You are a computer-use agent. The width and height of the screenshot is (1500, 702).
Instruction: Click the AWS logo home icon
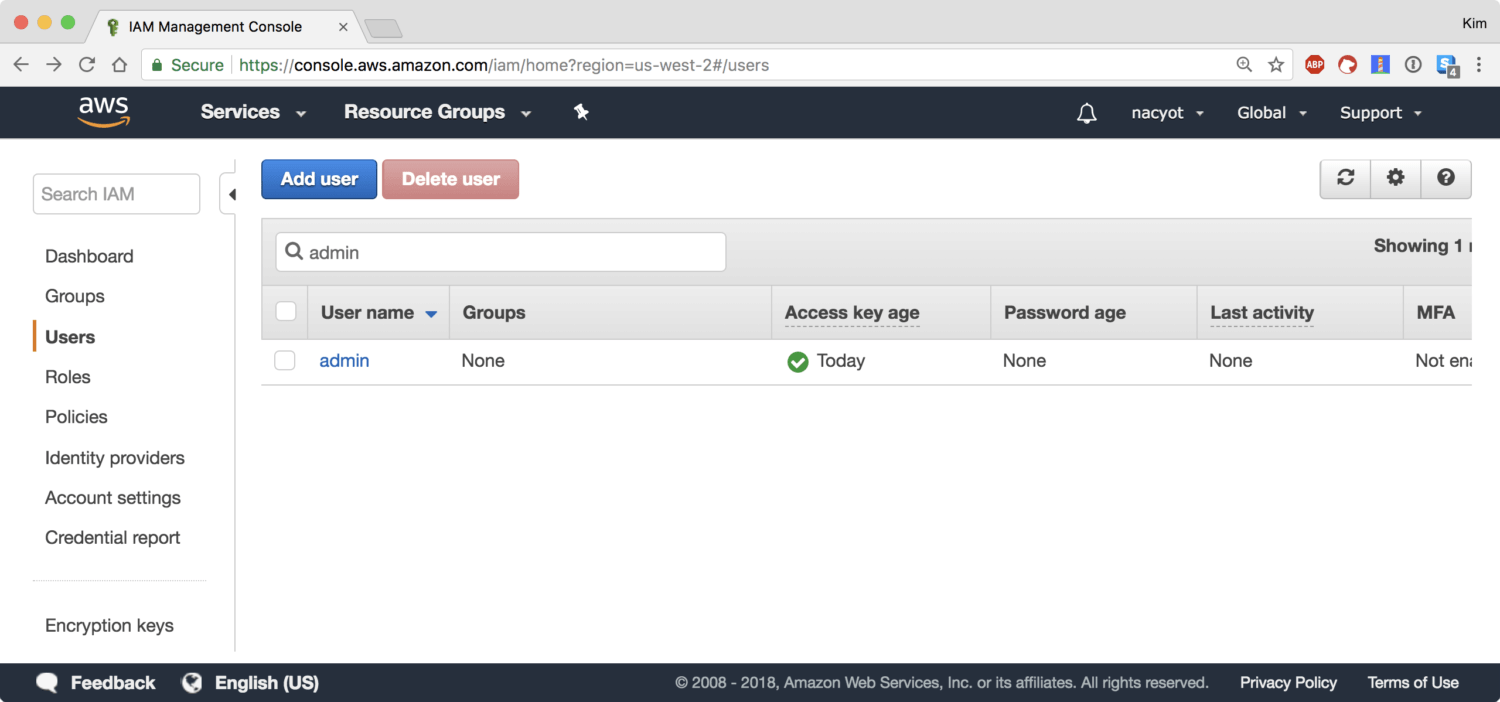[104, 112]
